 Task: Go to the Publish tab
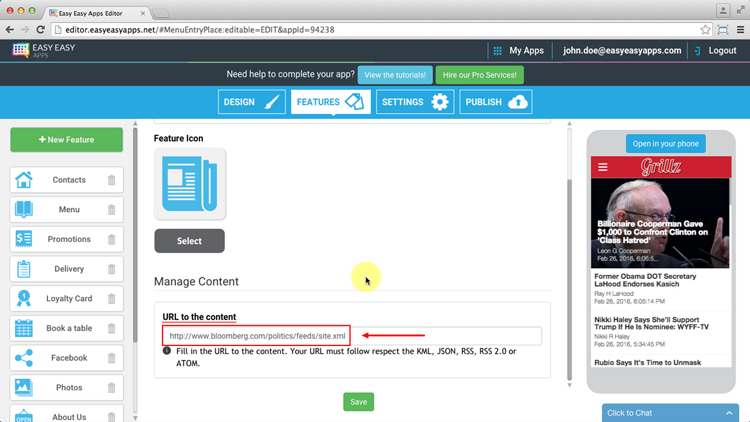click(x=496, y=102)
